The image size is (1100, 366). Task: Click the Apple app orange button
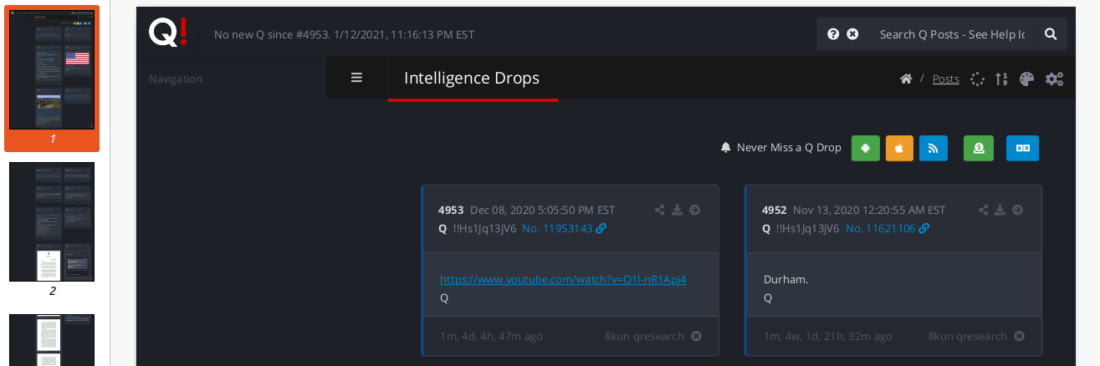point(899,148)
